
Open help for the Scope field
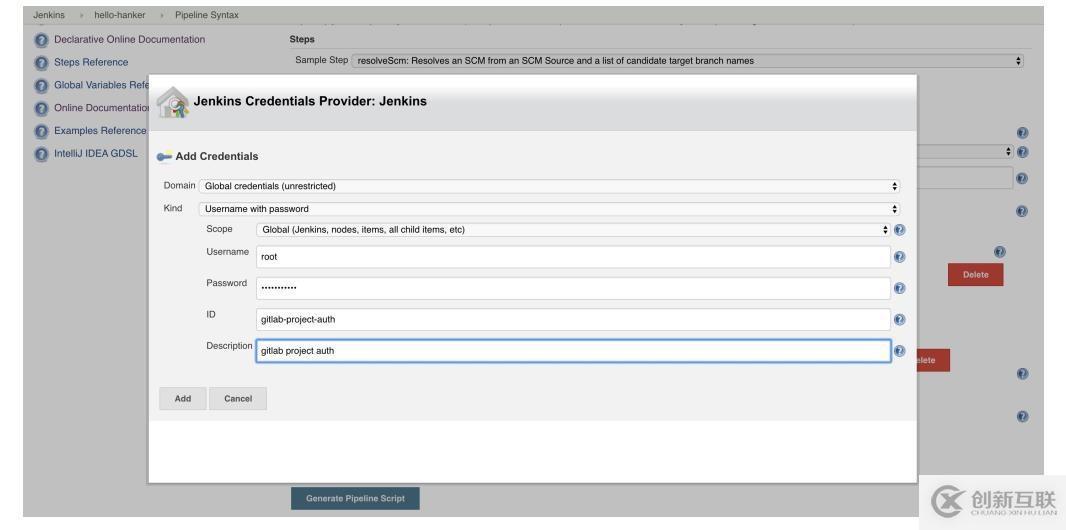[899, 230]
